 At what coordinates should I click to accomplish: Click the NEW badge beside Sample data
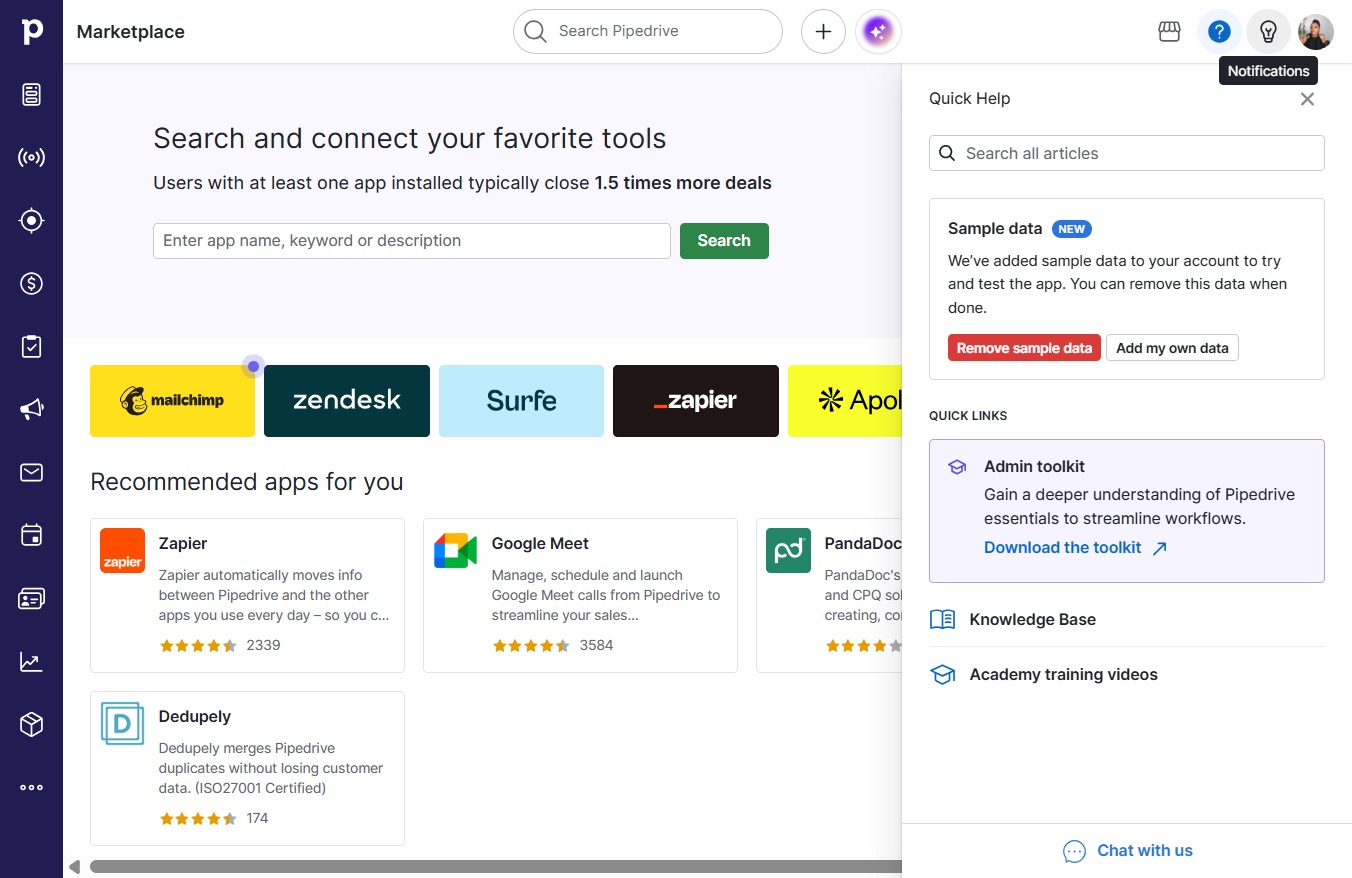1071,229
